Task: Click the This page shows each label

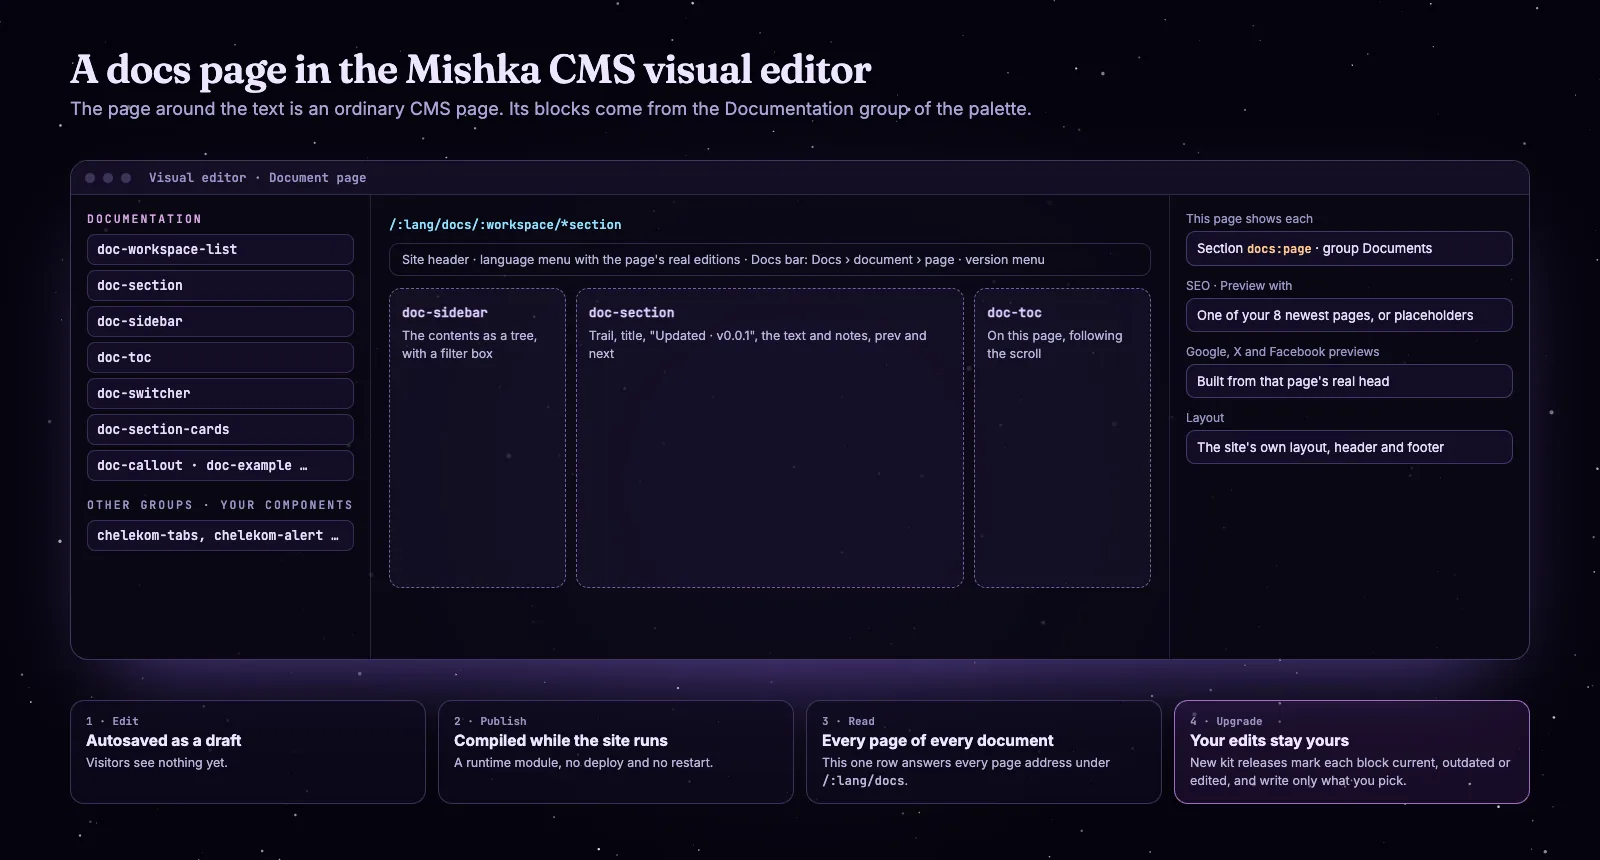Action: tap(1249, 219)
